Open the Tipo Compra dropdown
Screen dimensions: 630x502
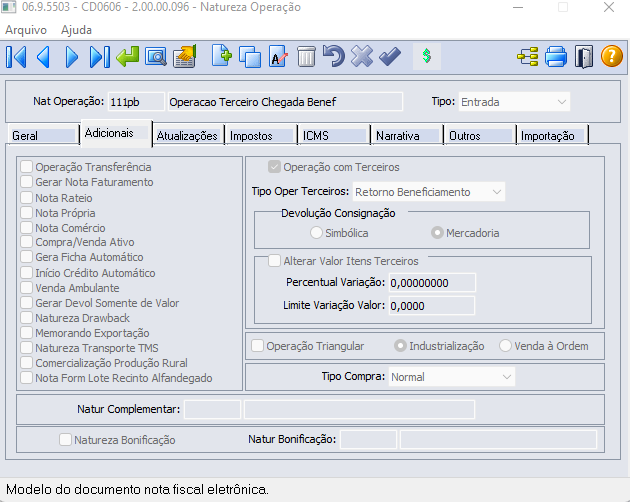452,377
